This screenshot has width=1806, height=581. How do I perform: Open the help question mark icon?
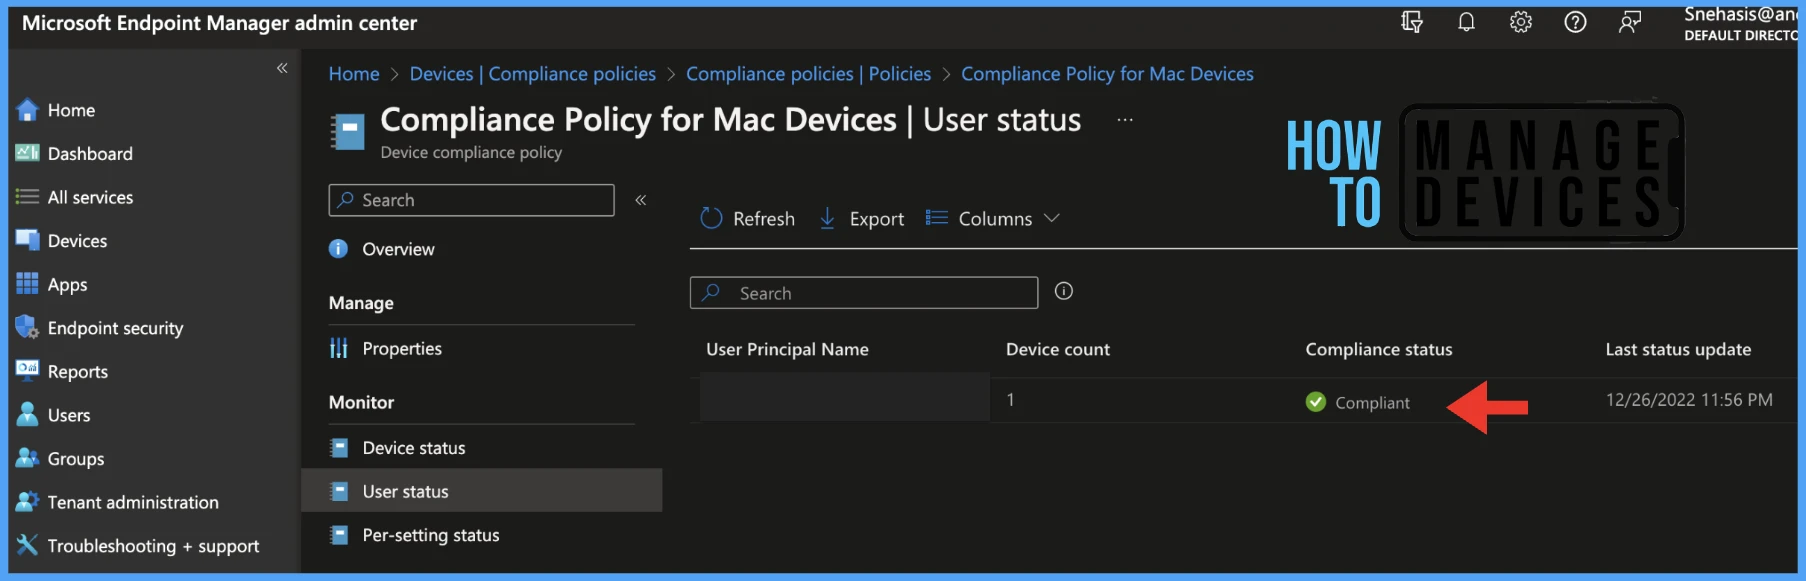coord(1575,22)
